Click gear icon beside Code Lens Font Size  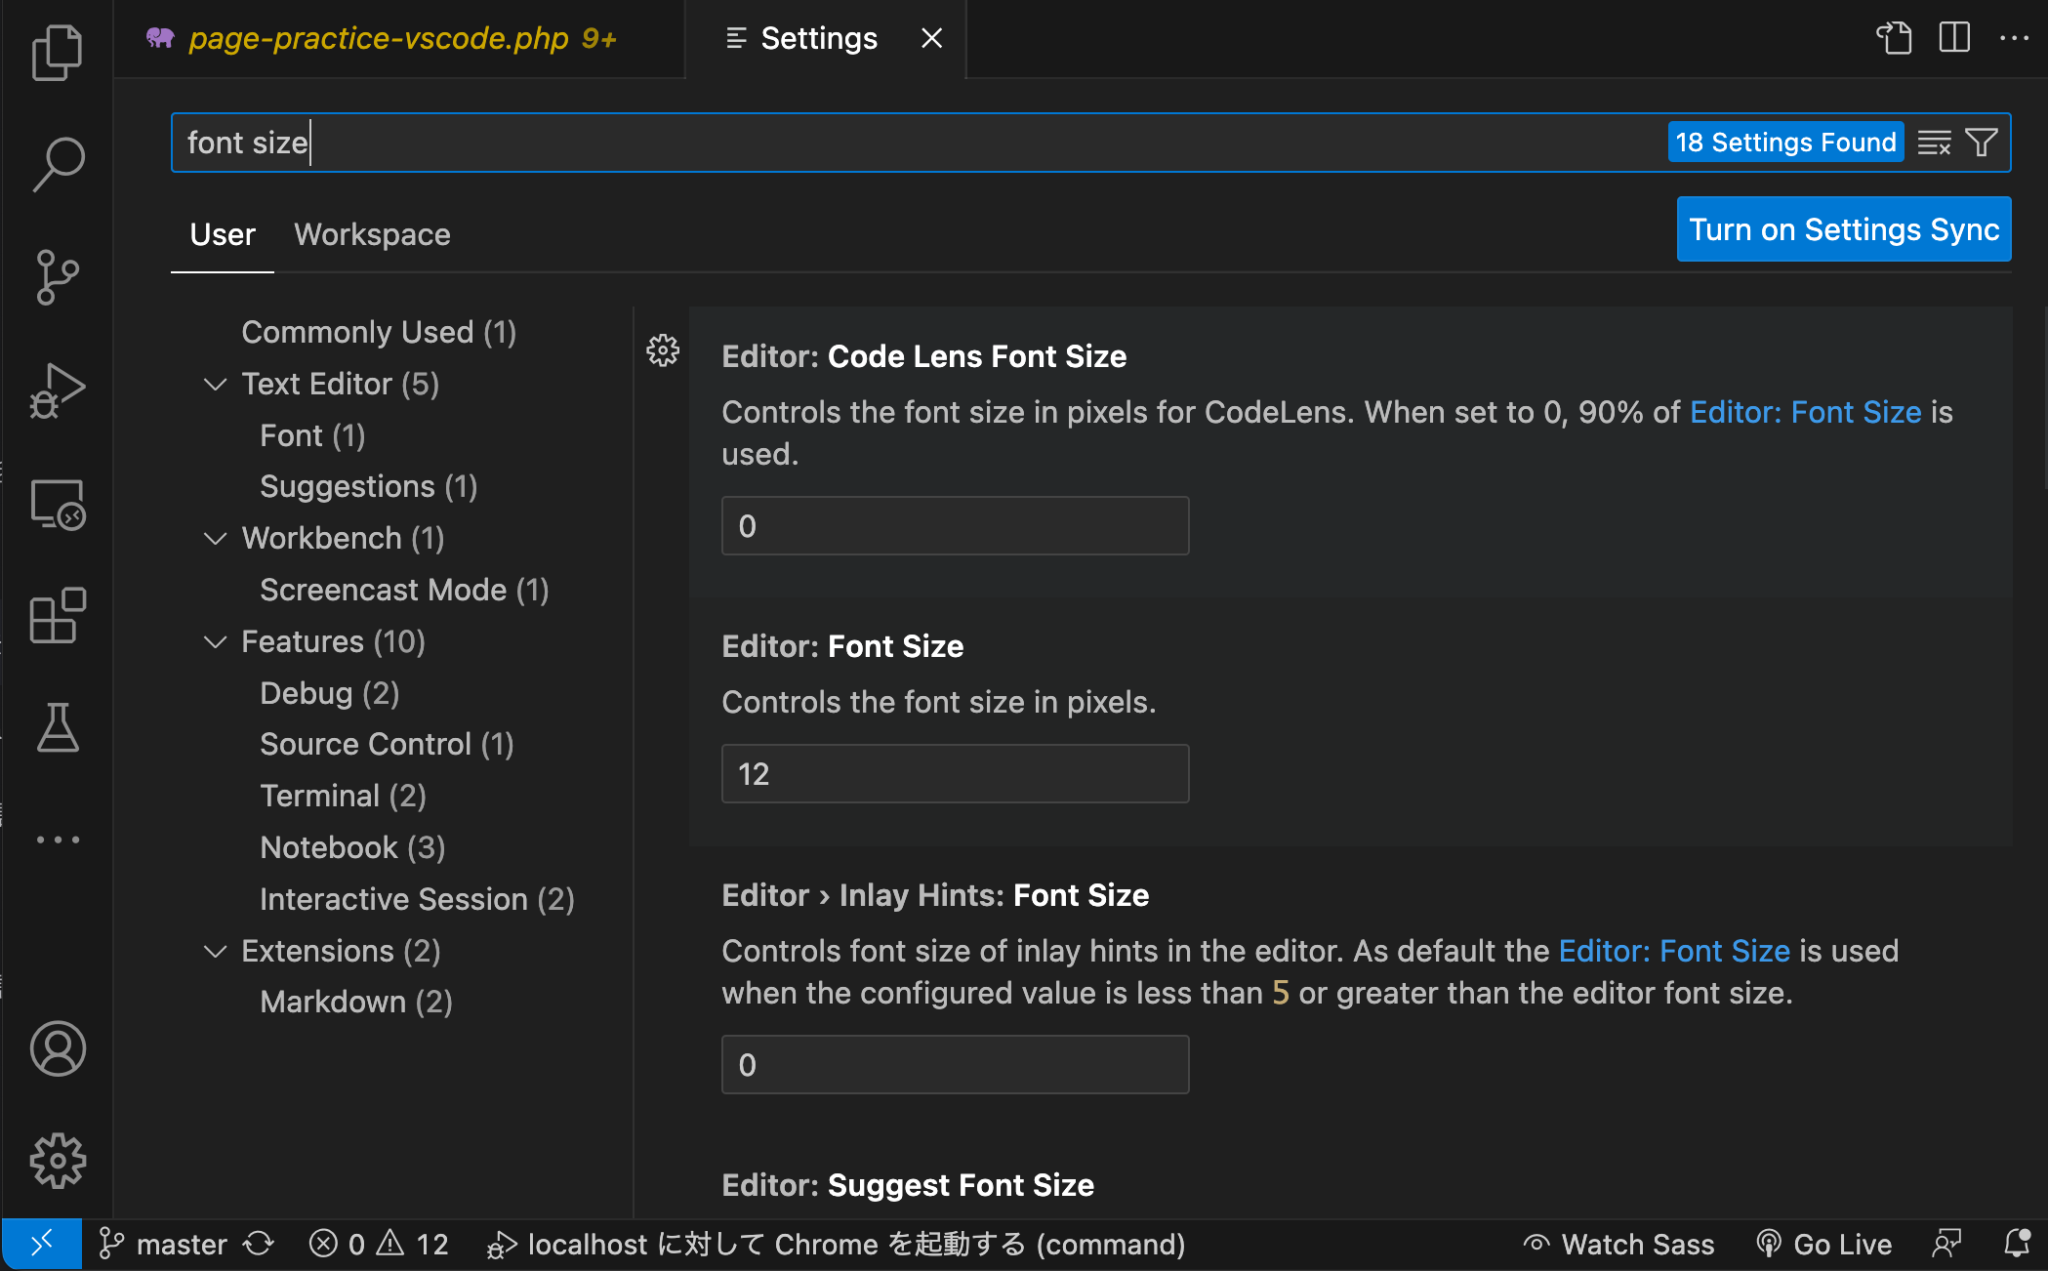tap(662, 350)
